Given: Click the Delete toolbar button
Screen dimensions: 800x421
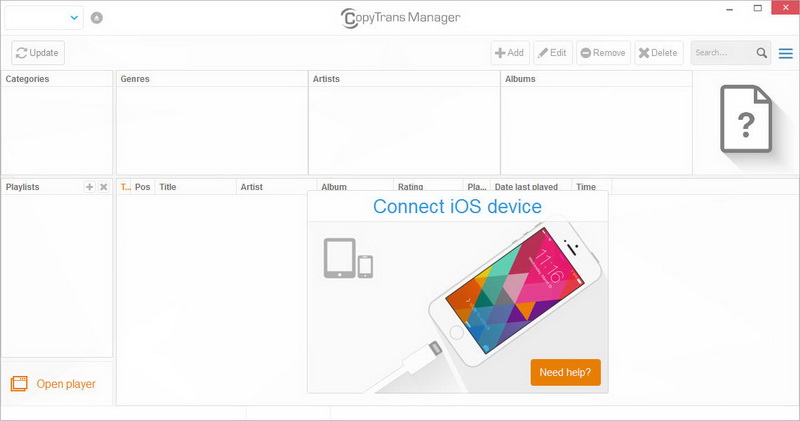Looking at the screenshot, I should point(659,53).
